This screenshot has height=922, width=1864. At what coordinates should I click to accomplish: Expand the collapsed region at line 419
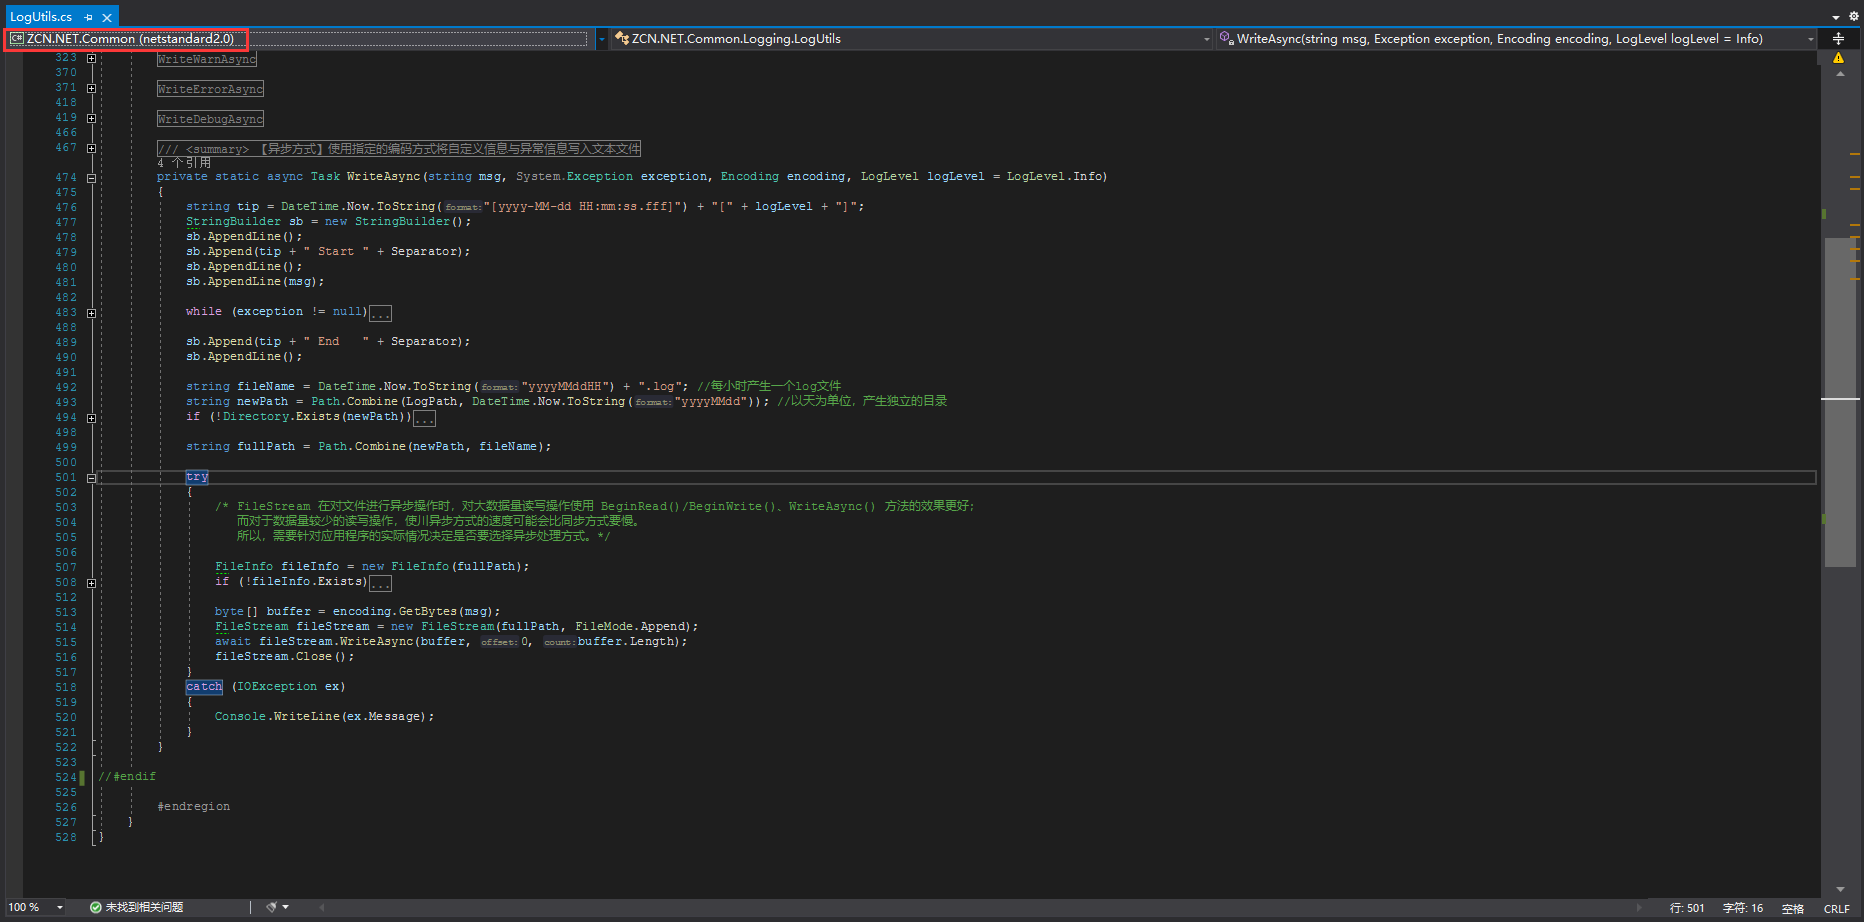click(x=91, y=118)
